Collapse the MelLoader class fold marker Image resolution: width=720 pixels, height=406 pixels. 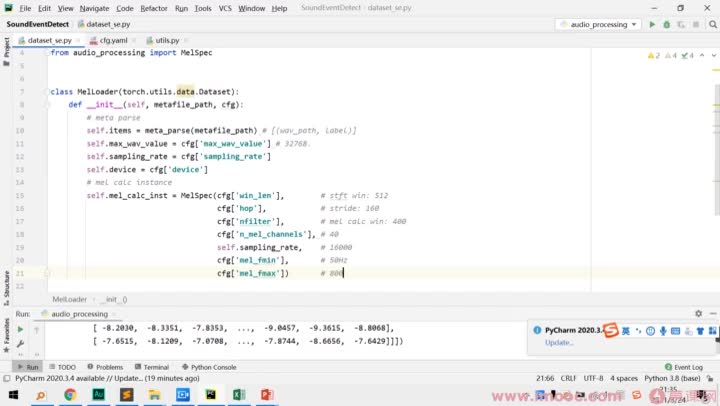point(48,92)
